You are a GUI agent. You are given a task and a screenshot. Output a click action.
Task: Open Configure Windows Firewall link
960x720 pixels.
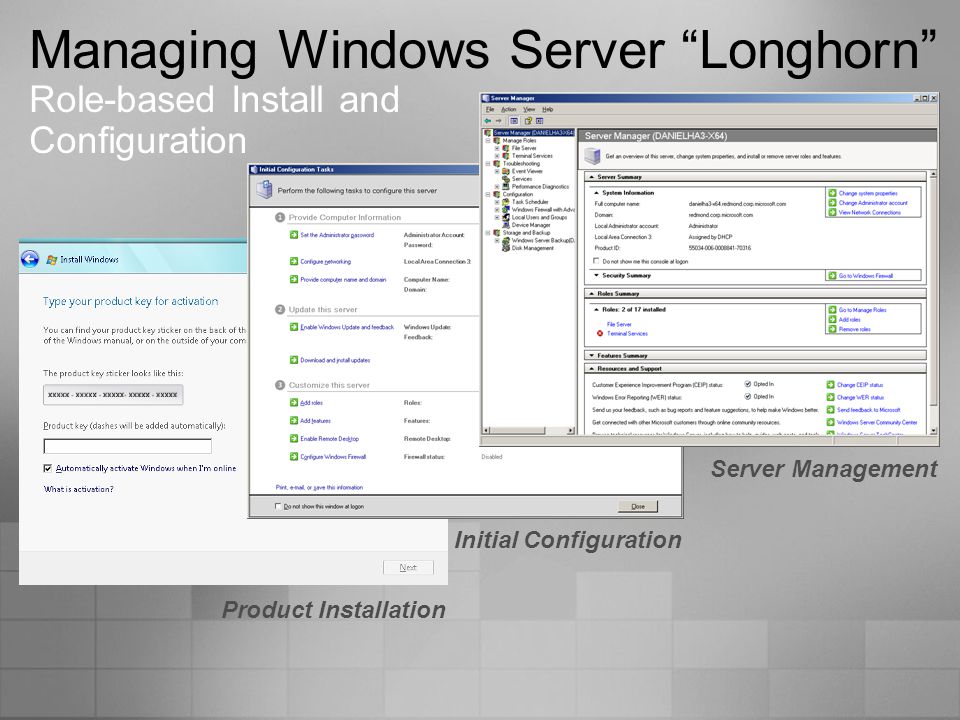333,457
